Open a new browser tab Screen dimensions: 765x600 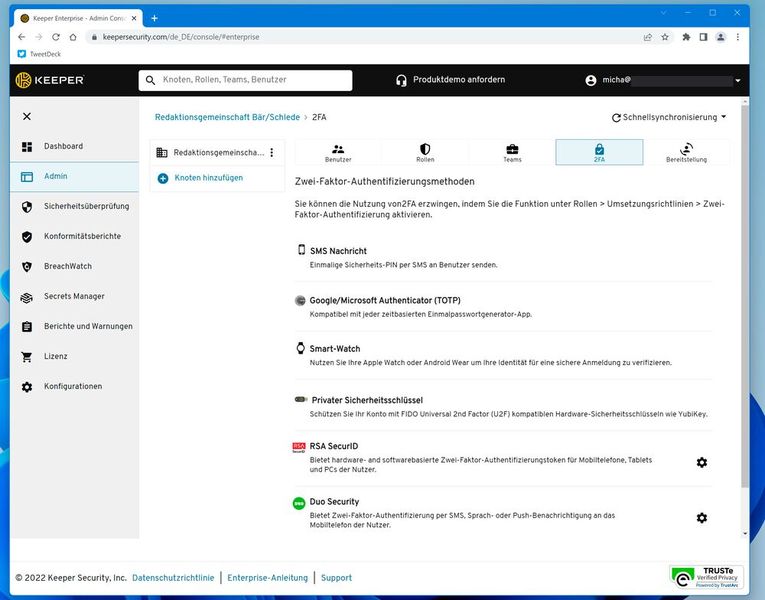tap(154, 19)
